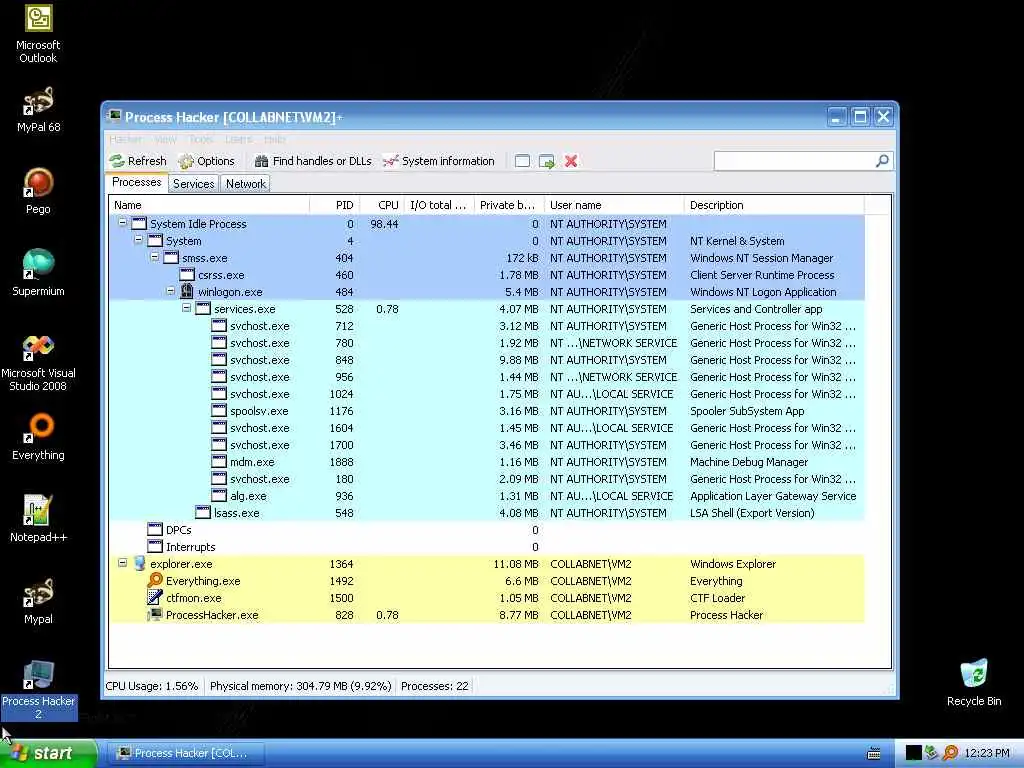The height and width of the screenshot is (768, 1024).
Task: Sort by the Name column header
Action: tap(208, 205)
